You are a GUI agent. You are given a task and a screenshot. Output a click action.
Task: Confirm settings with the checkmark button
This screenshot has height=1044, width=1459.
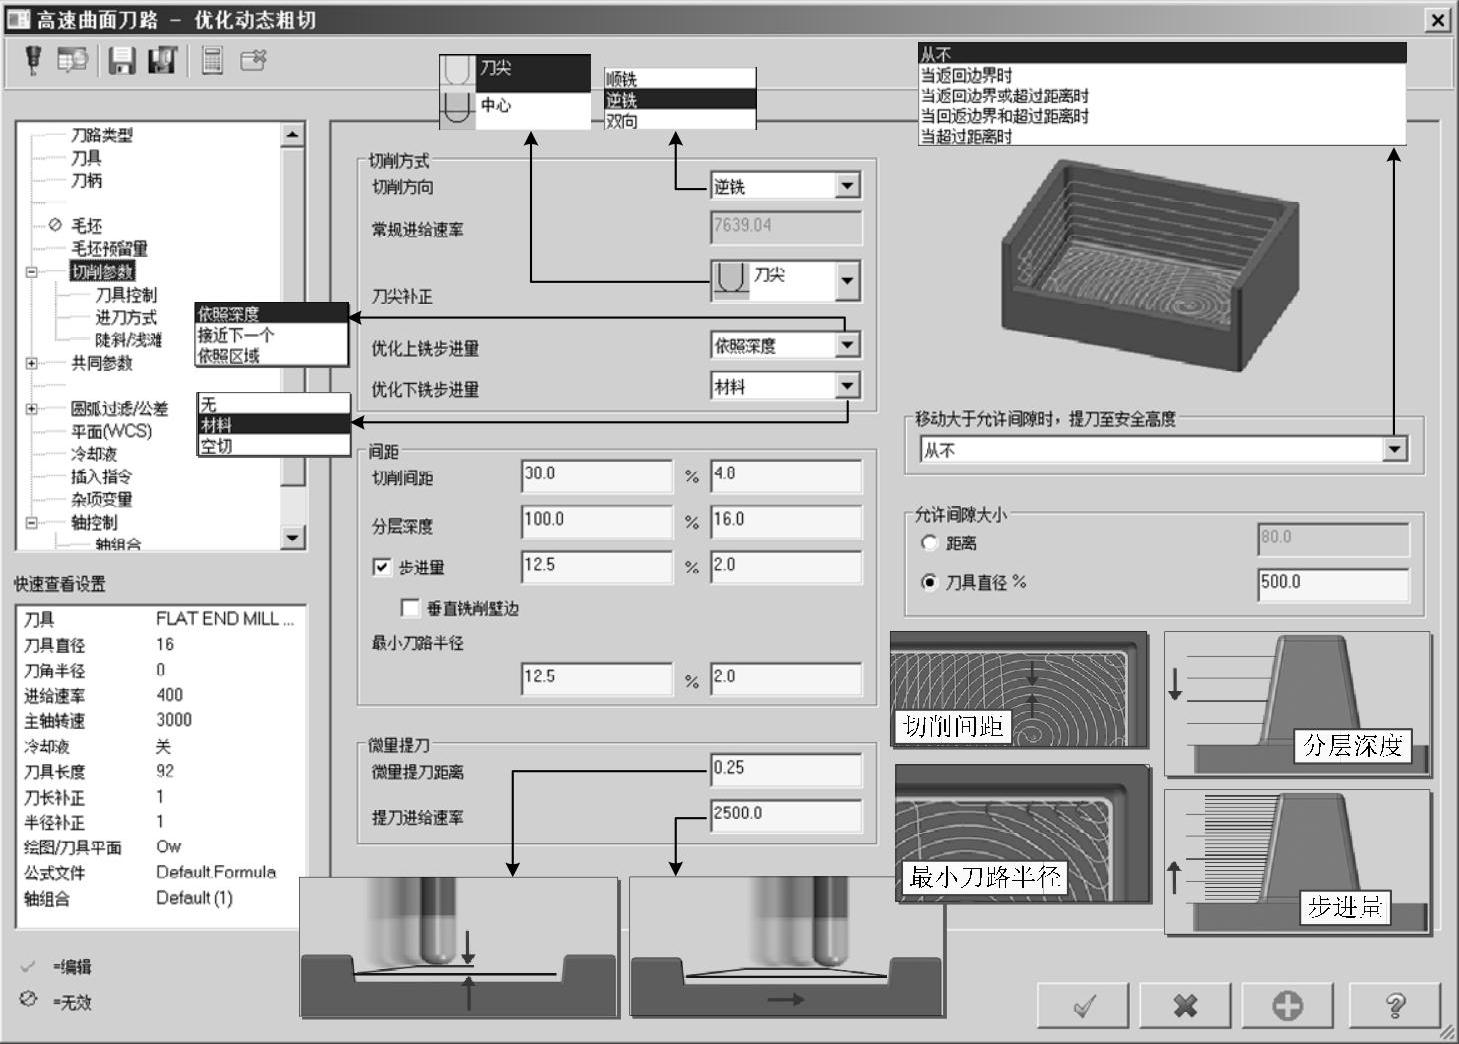(1083, 1004)
